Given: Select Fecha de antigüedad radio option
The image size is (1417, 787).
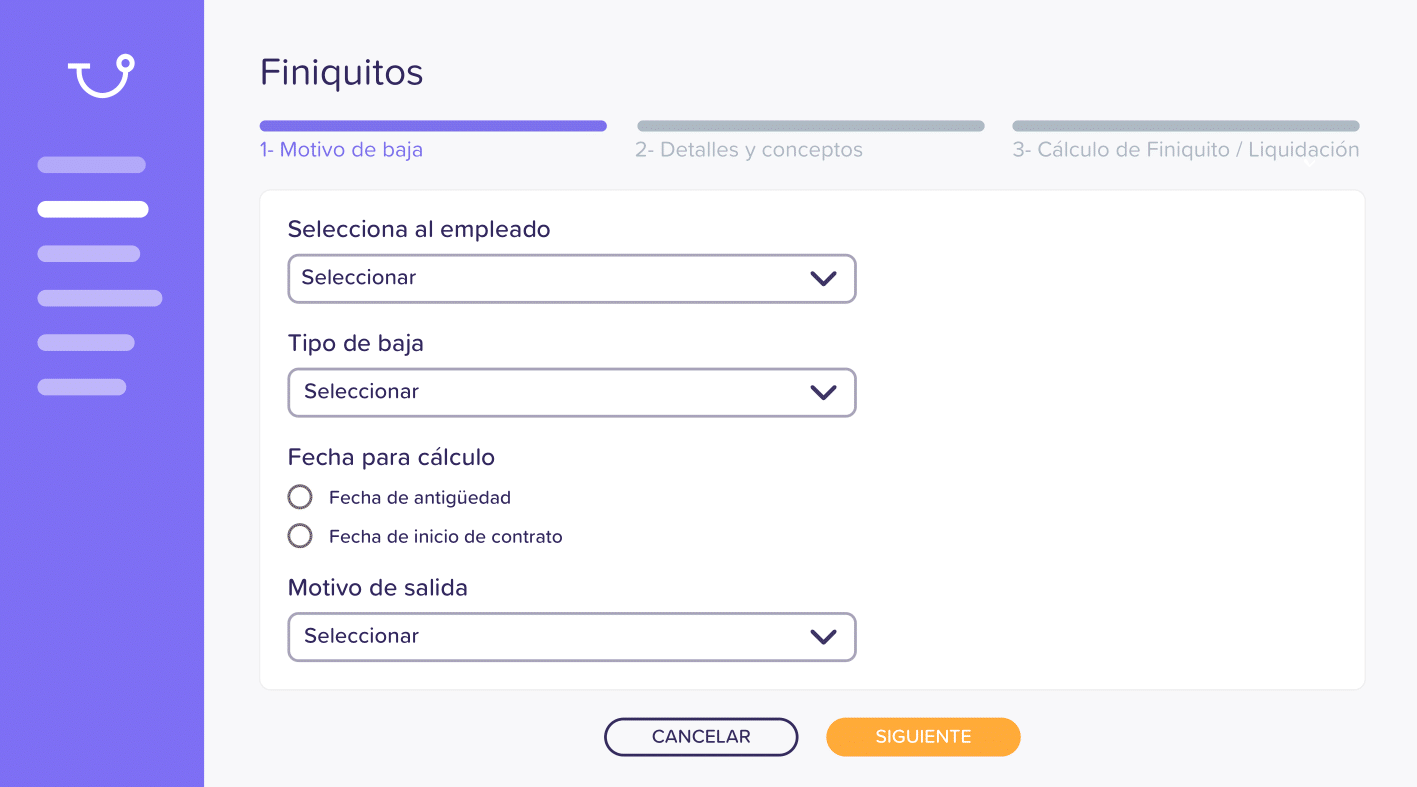Looking at the screenshot, I should pos(300,497).
